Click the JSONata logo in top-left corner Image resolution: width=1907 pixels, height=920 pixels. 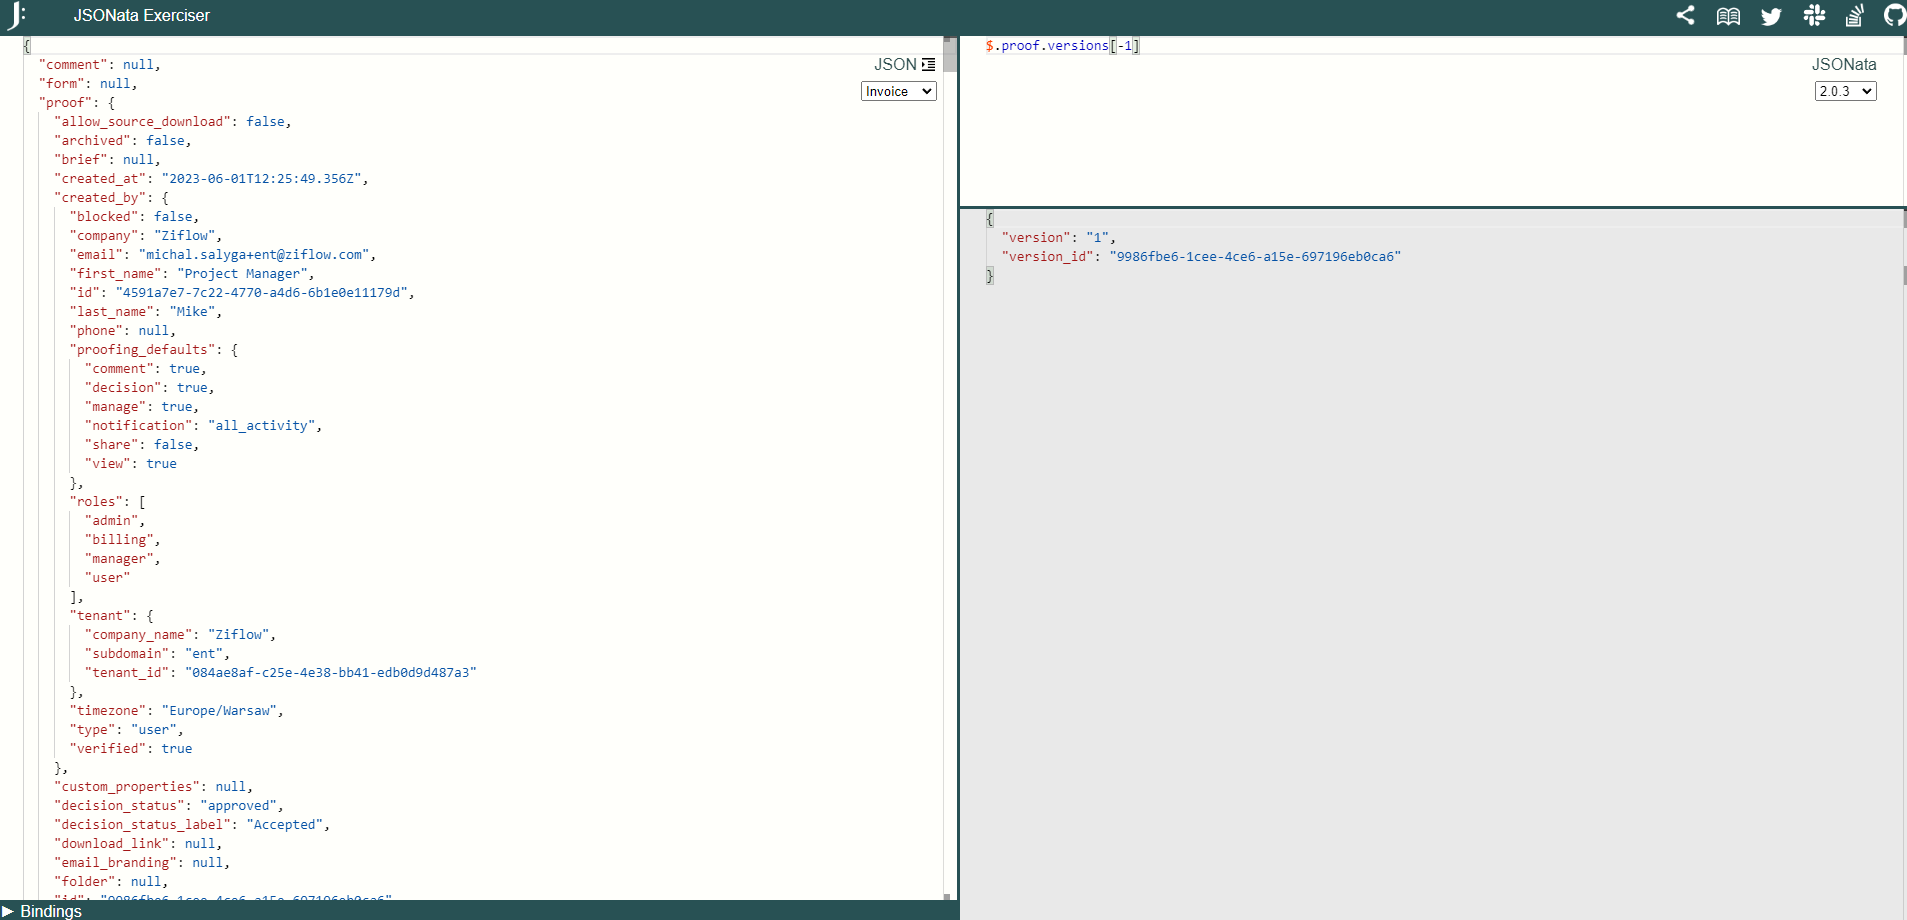click(x=16, y=16)
